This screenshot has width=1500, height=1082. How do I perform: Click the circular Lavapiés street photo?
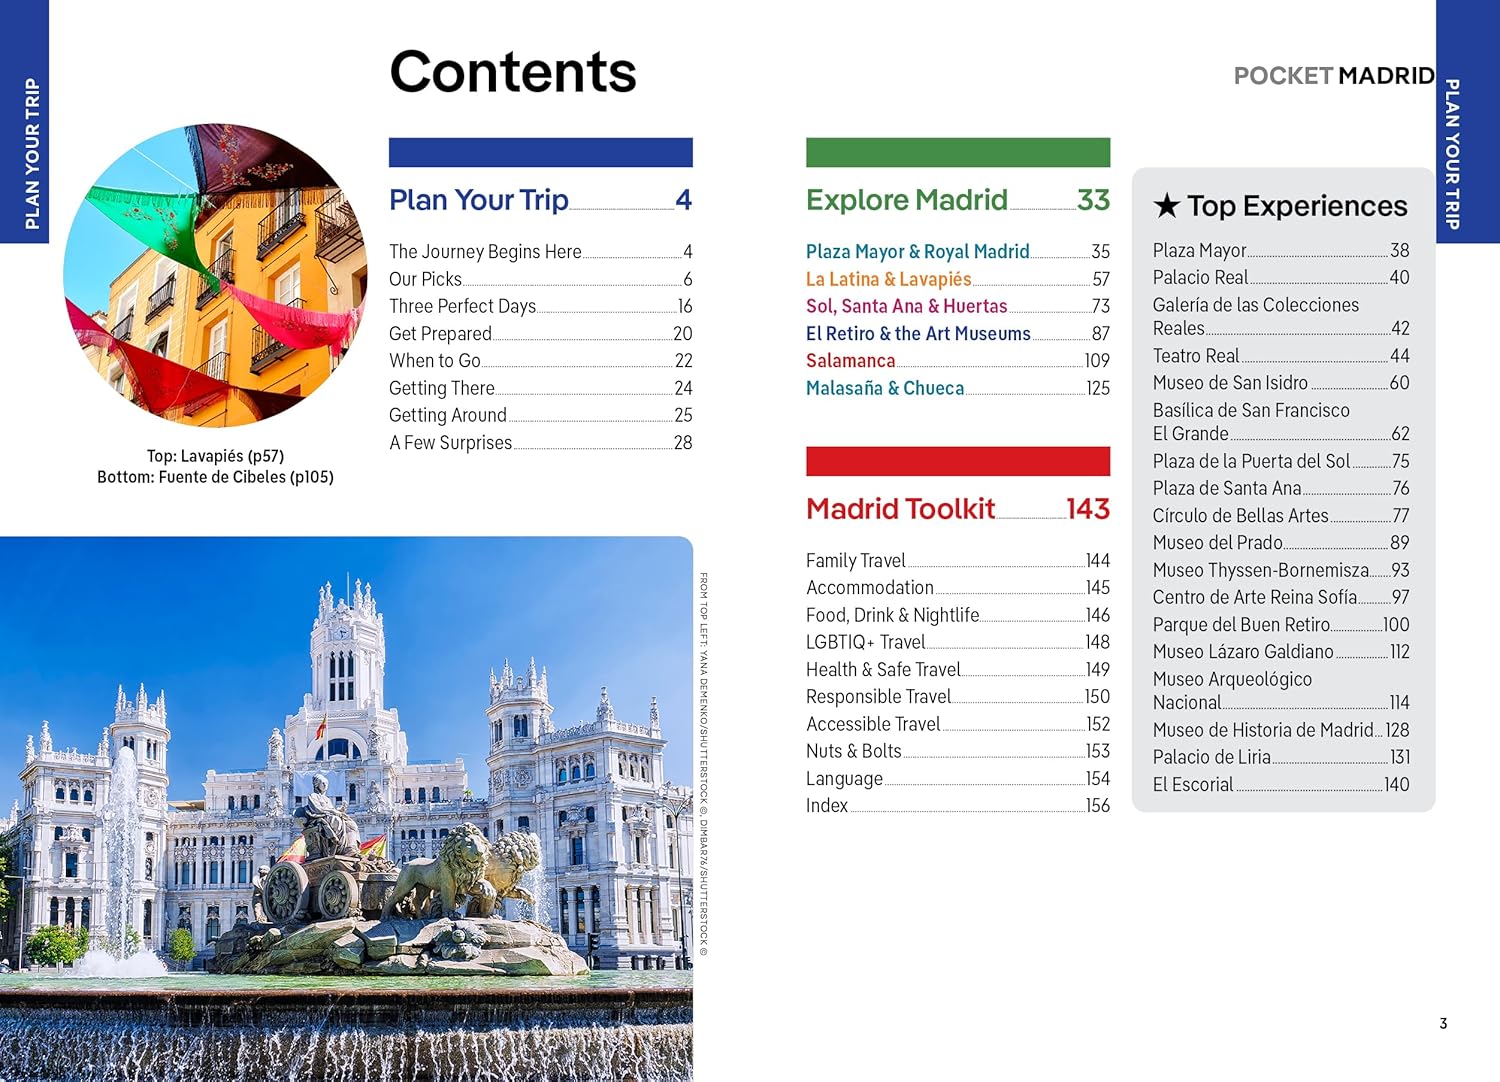(x=215, y=275)
